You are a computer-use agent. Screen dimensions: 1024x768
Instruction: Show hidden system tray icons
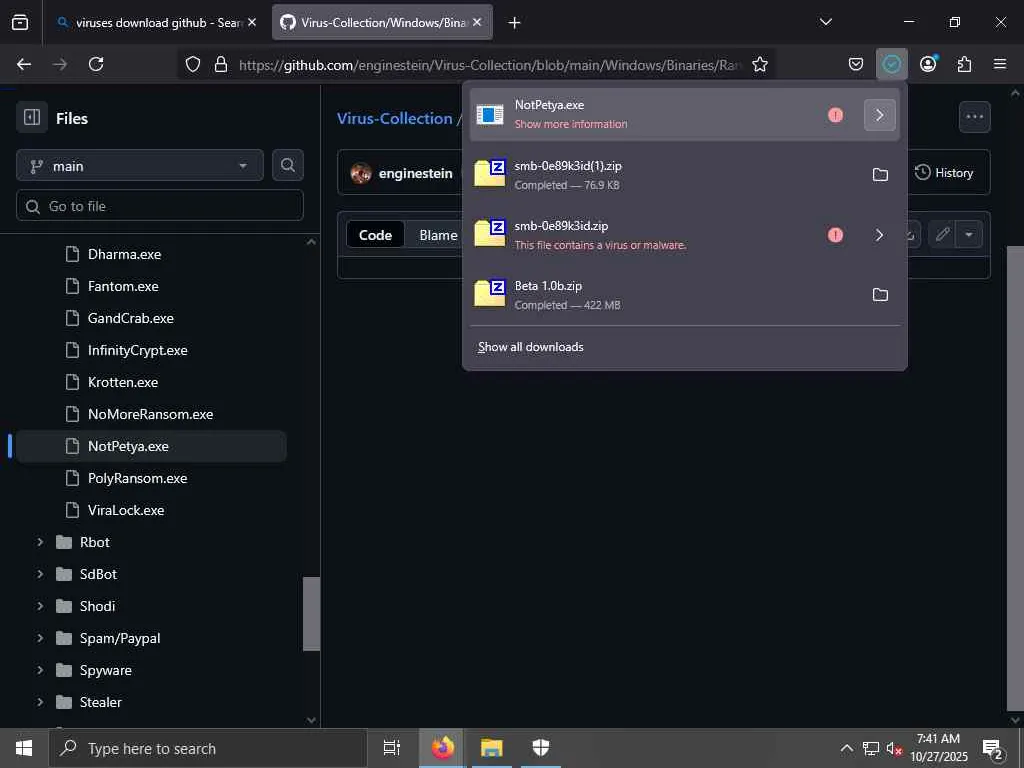coord(846,748)
